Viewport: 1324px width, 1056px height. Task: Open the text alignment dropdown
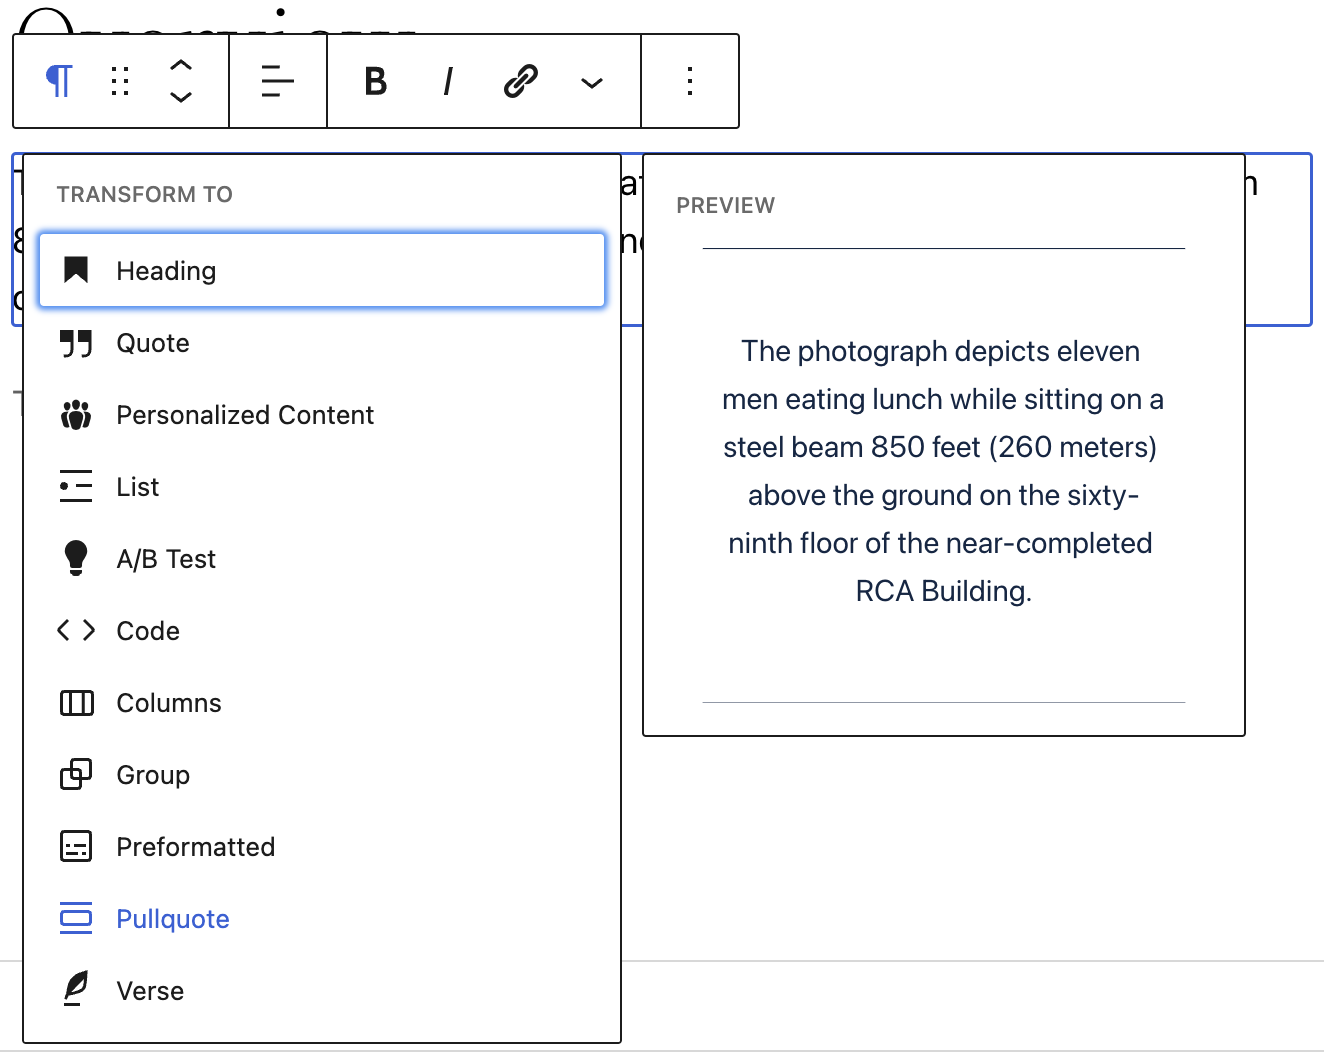(277, 81)
